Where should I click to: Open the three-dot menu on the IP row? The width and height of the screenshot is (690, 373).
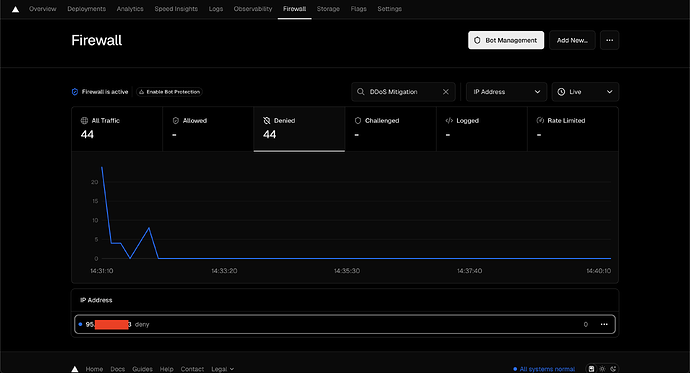(x=604, y=324)
